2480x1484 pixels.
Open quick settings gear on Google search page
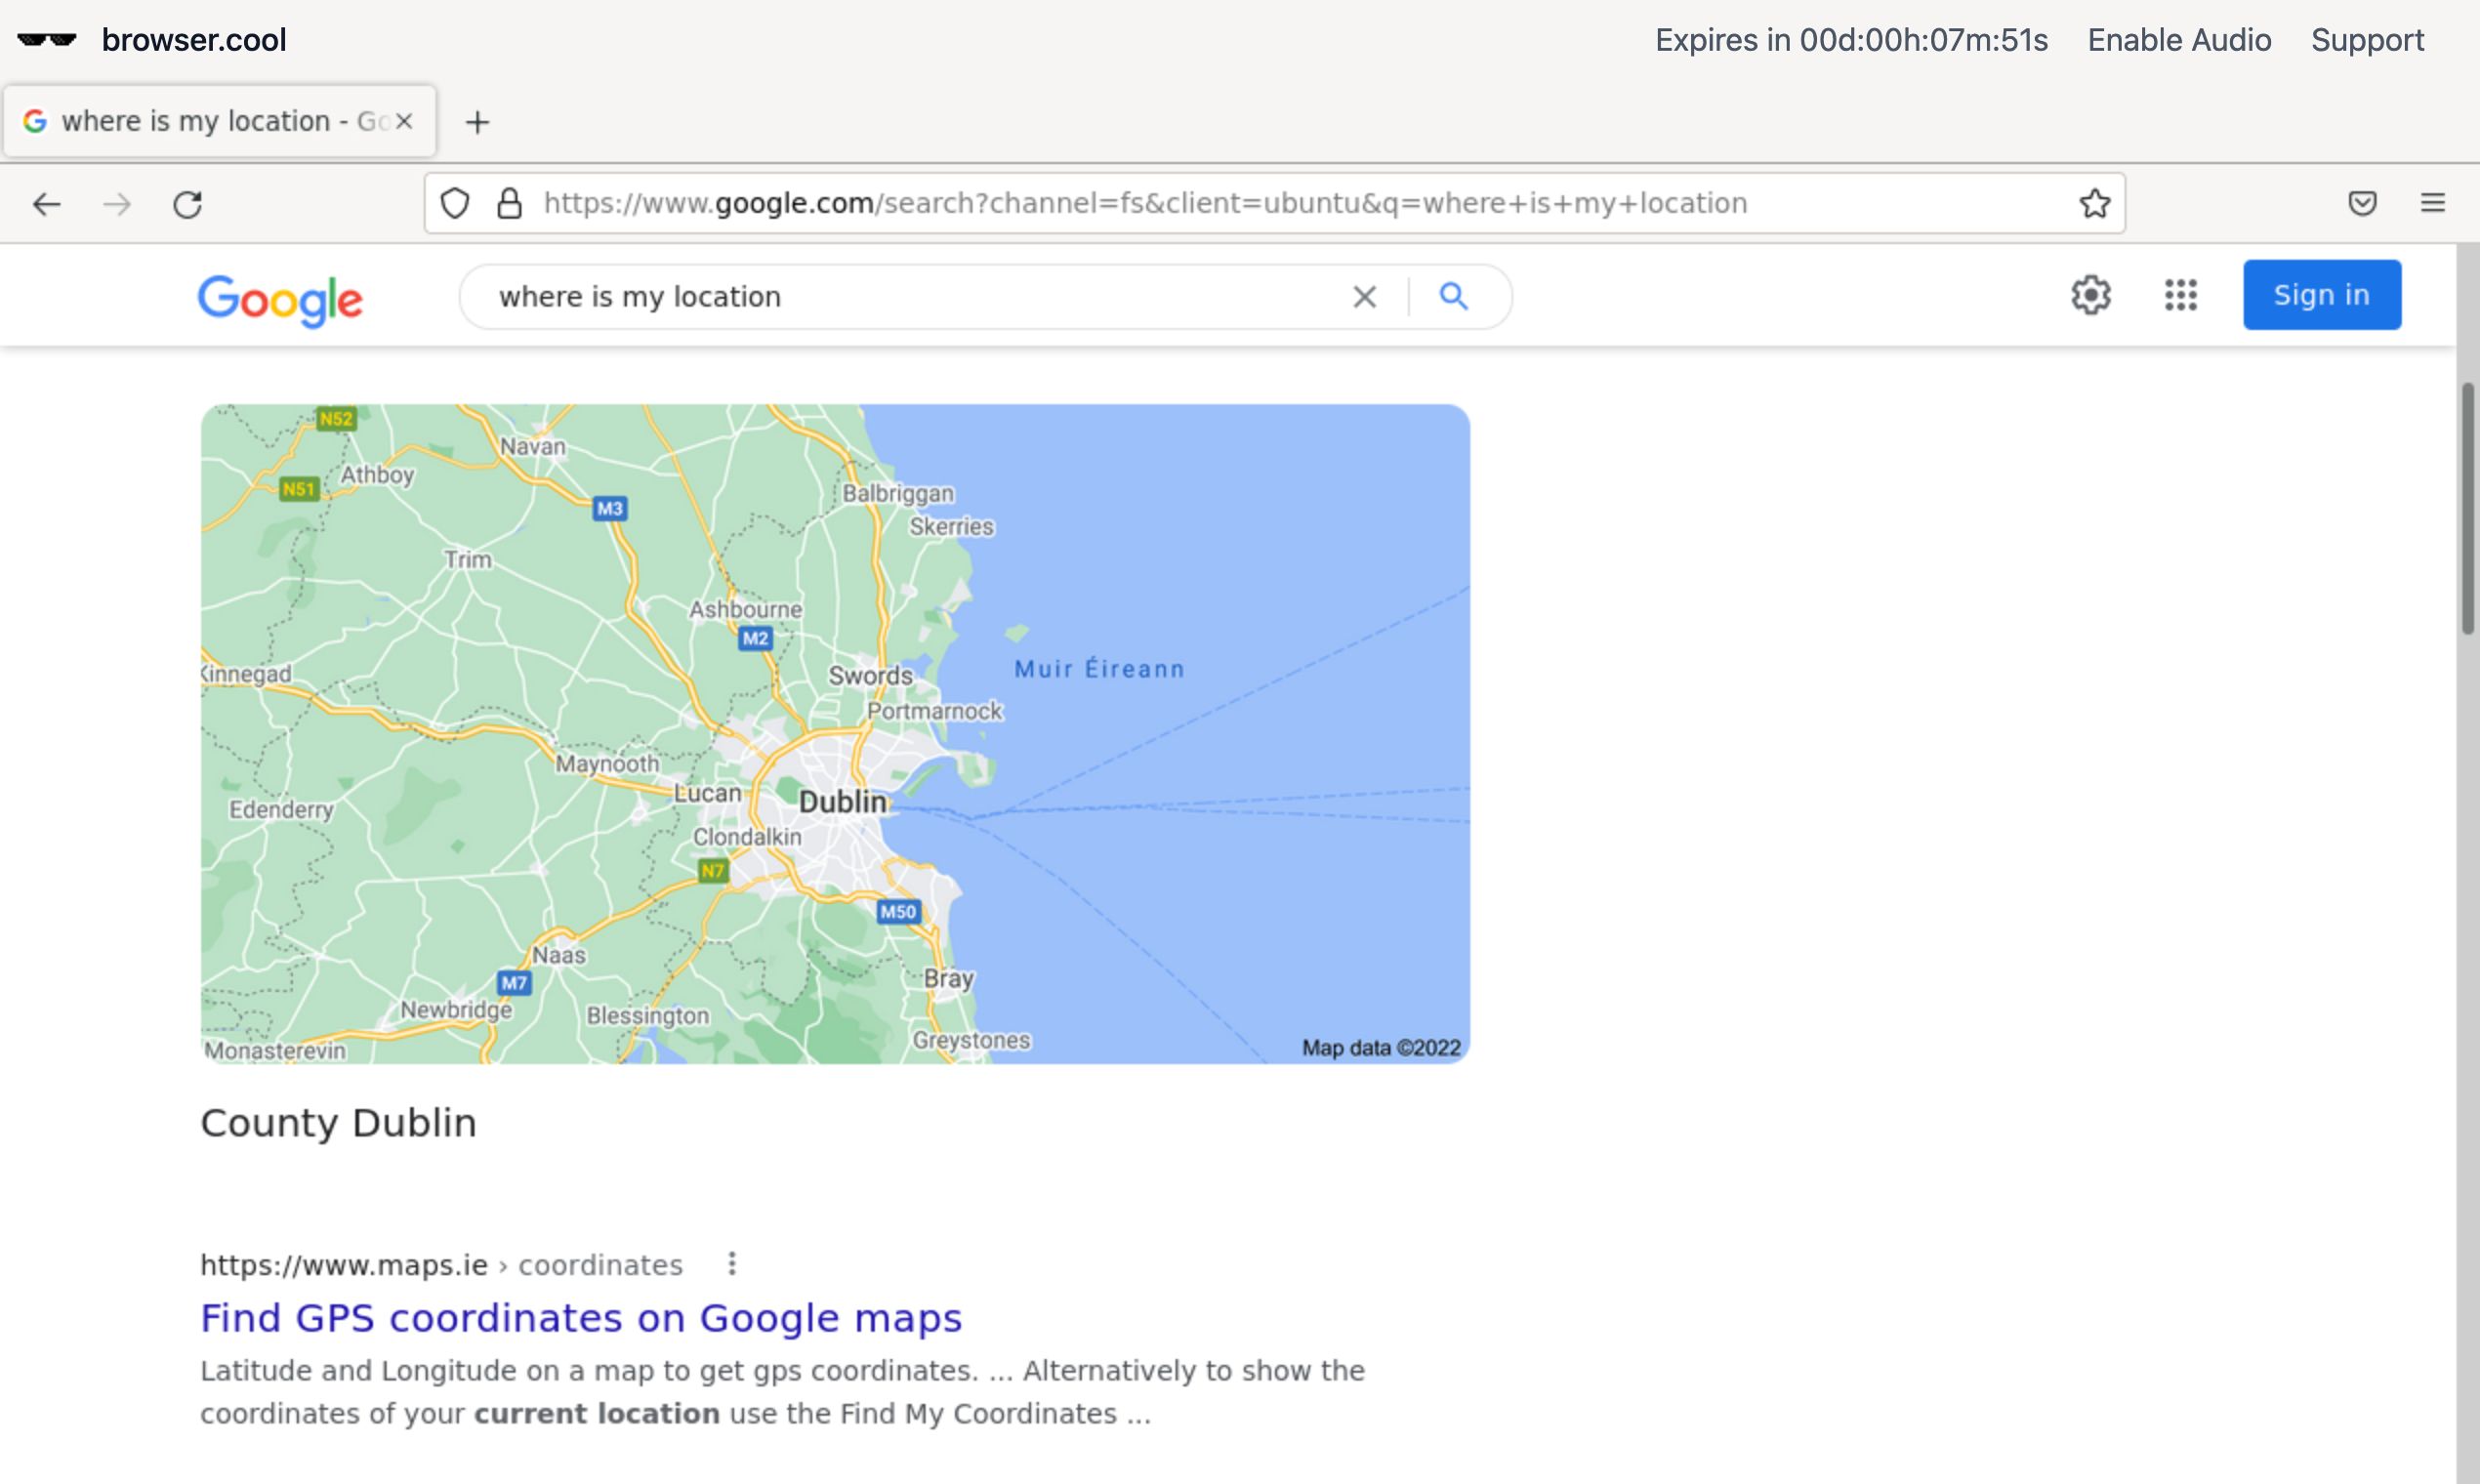2091,295
